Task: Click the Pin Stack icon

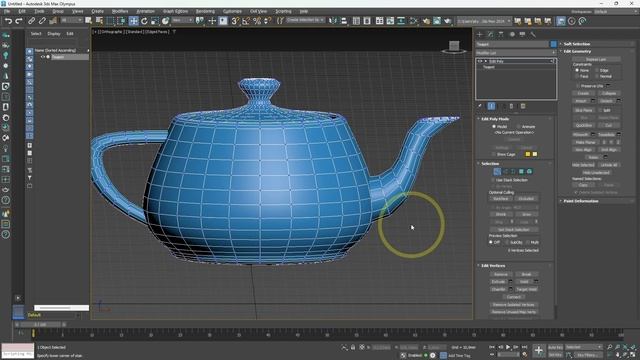Action: click(480, 106)
